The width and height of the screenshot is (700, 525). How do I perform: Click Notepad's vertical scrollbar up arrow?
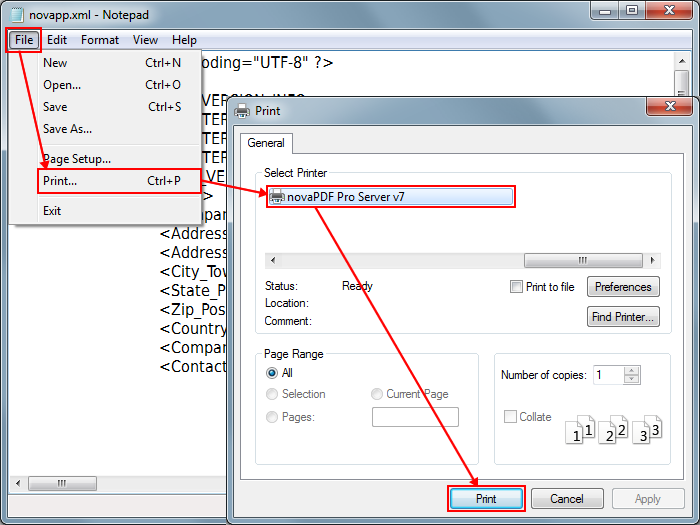(x=682, y=61)
